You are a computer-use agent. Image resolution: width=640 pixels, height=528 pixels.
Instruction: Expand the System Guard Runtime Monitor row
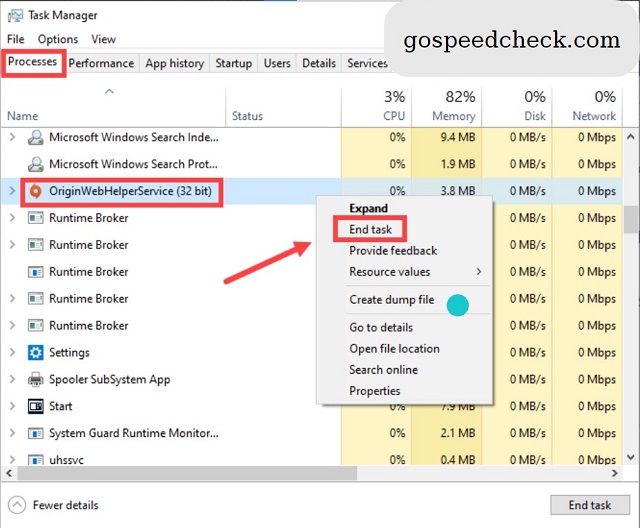pyautogui.click(x=12, y=433)
